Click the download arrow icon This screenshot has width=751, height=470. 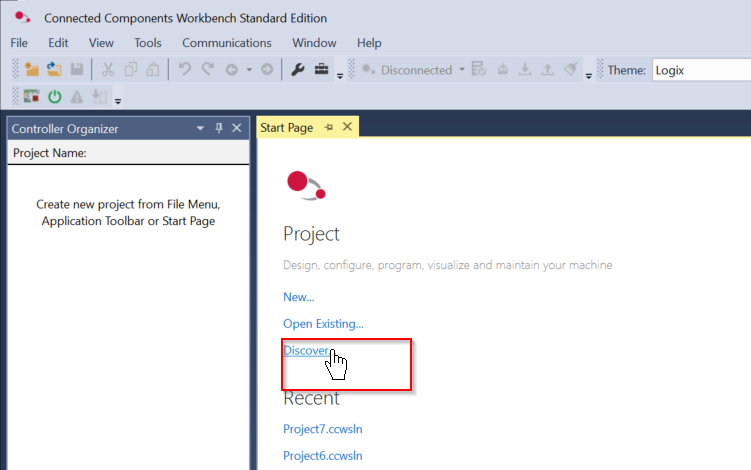click(525, 69)
